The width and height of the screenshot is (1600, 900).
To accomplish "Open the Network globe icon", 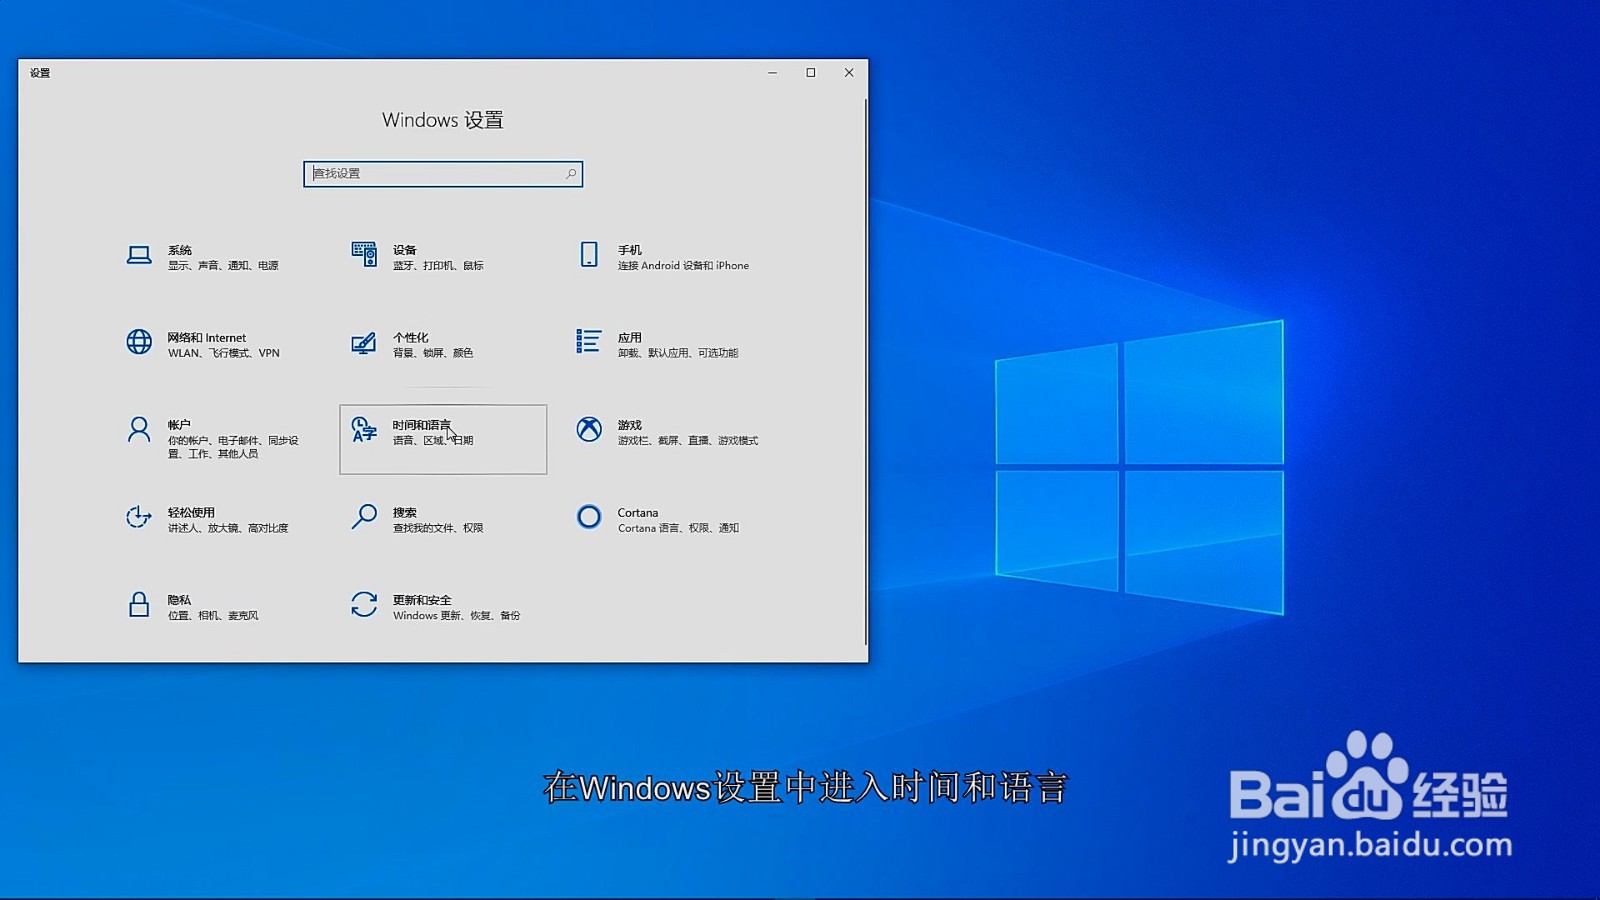I will tap(139, 342).
